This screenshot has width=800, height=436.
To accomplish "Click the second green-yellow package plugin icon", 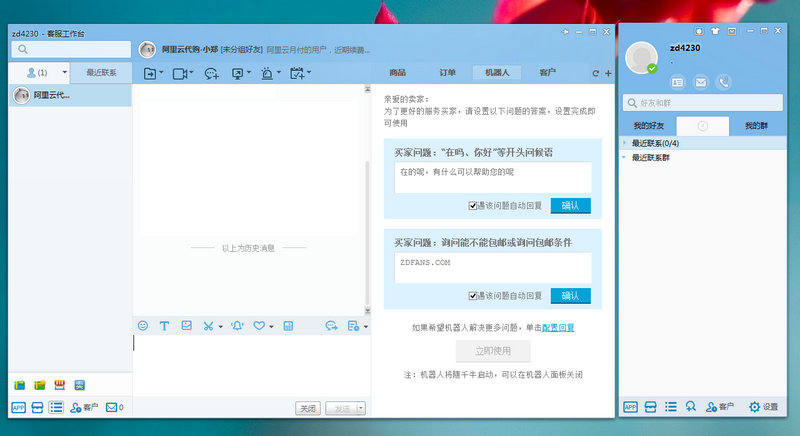I will tap(40, 385).
